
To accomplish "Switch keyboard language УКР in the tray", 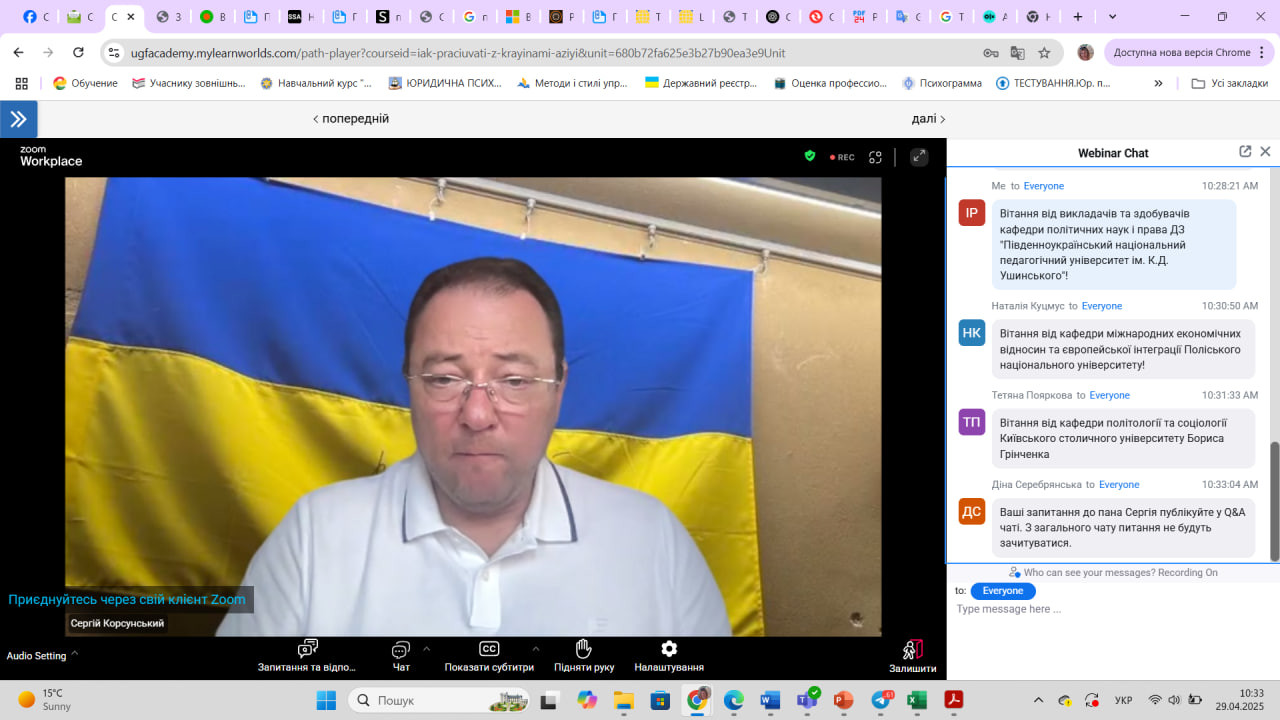I will click(1123, 700).
